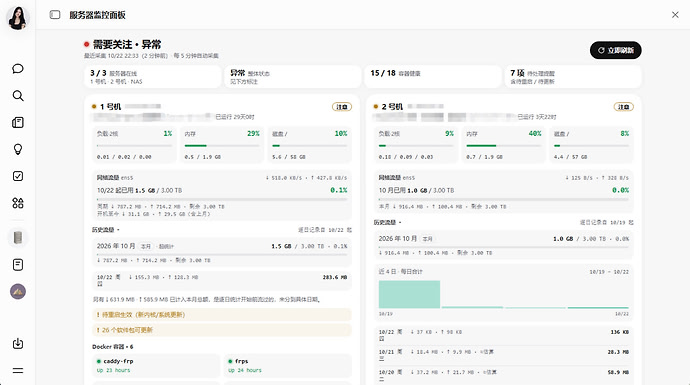
Task: Click the 服务器监控面板 panel title
Action: (x=97, y=15)
